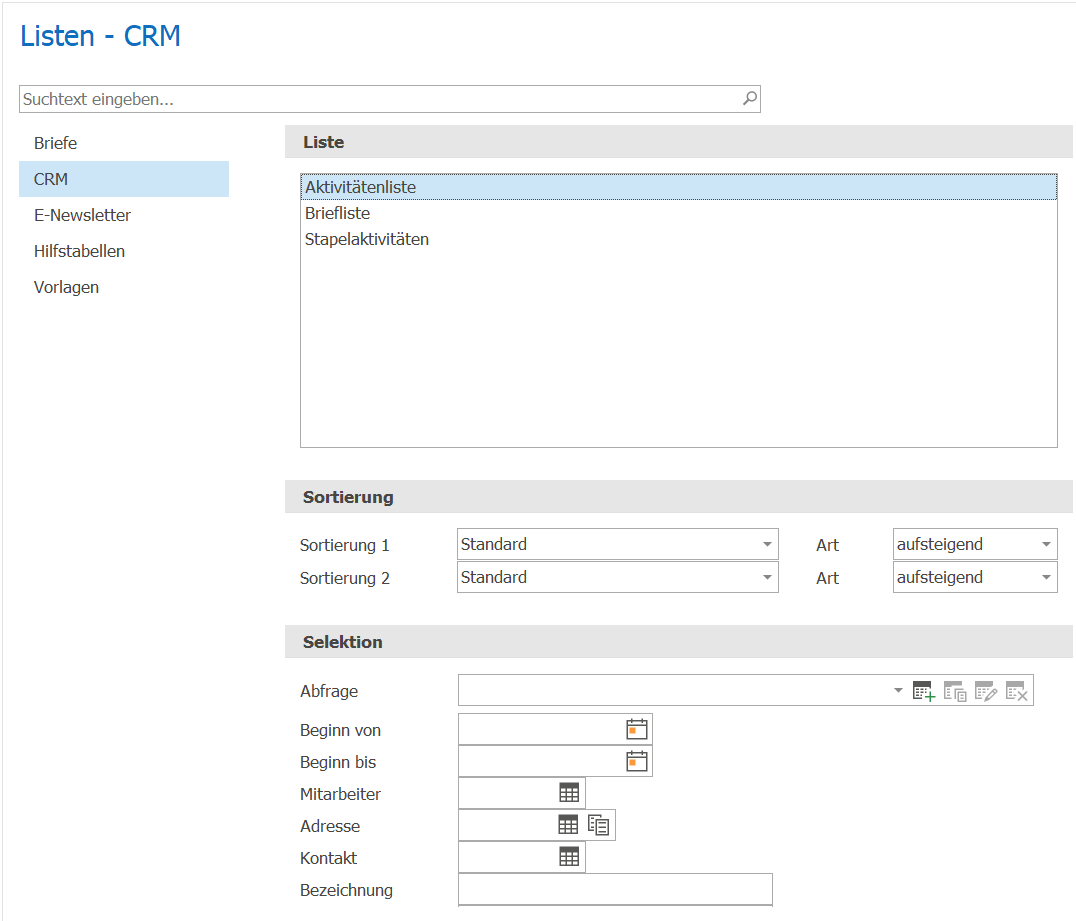Open Vorlagen category
1076x921 pixels.
pyautogui.click(x=124, y=287)
